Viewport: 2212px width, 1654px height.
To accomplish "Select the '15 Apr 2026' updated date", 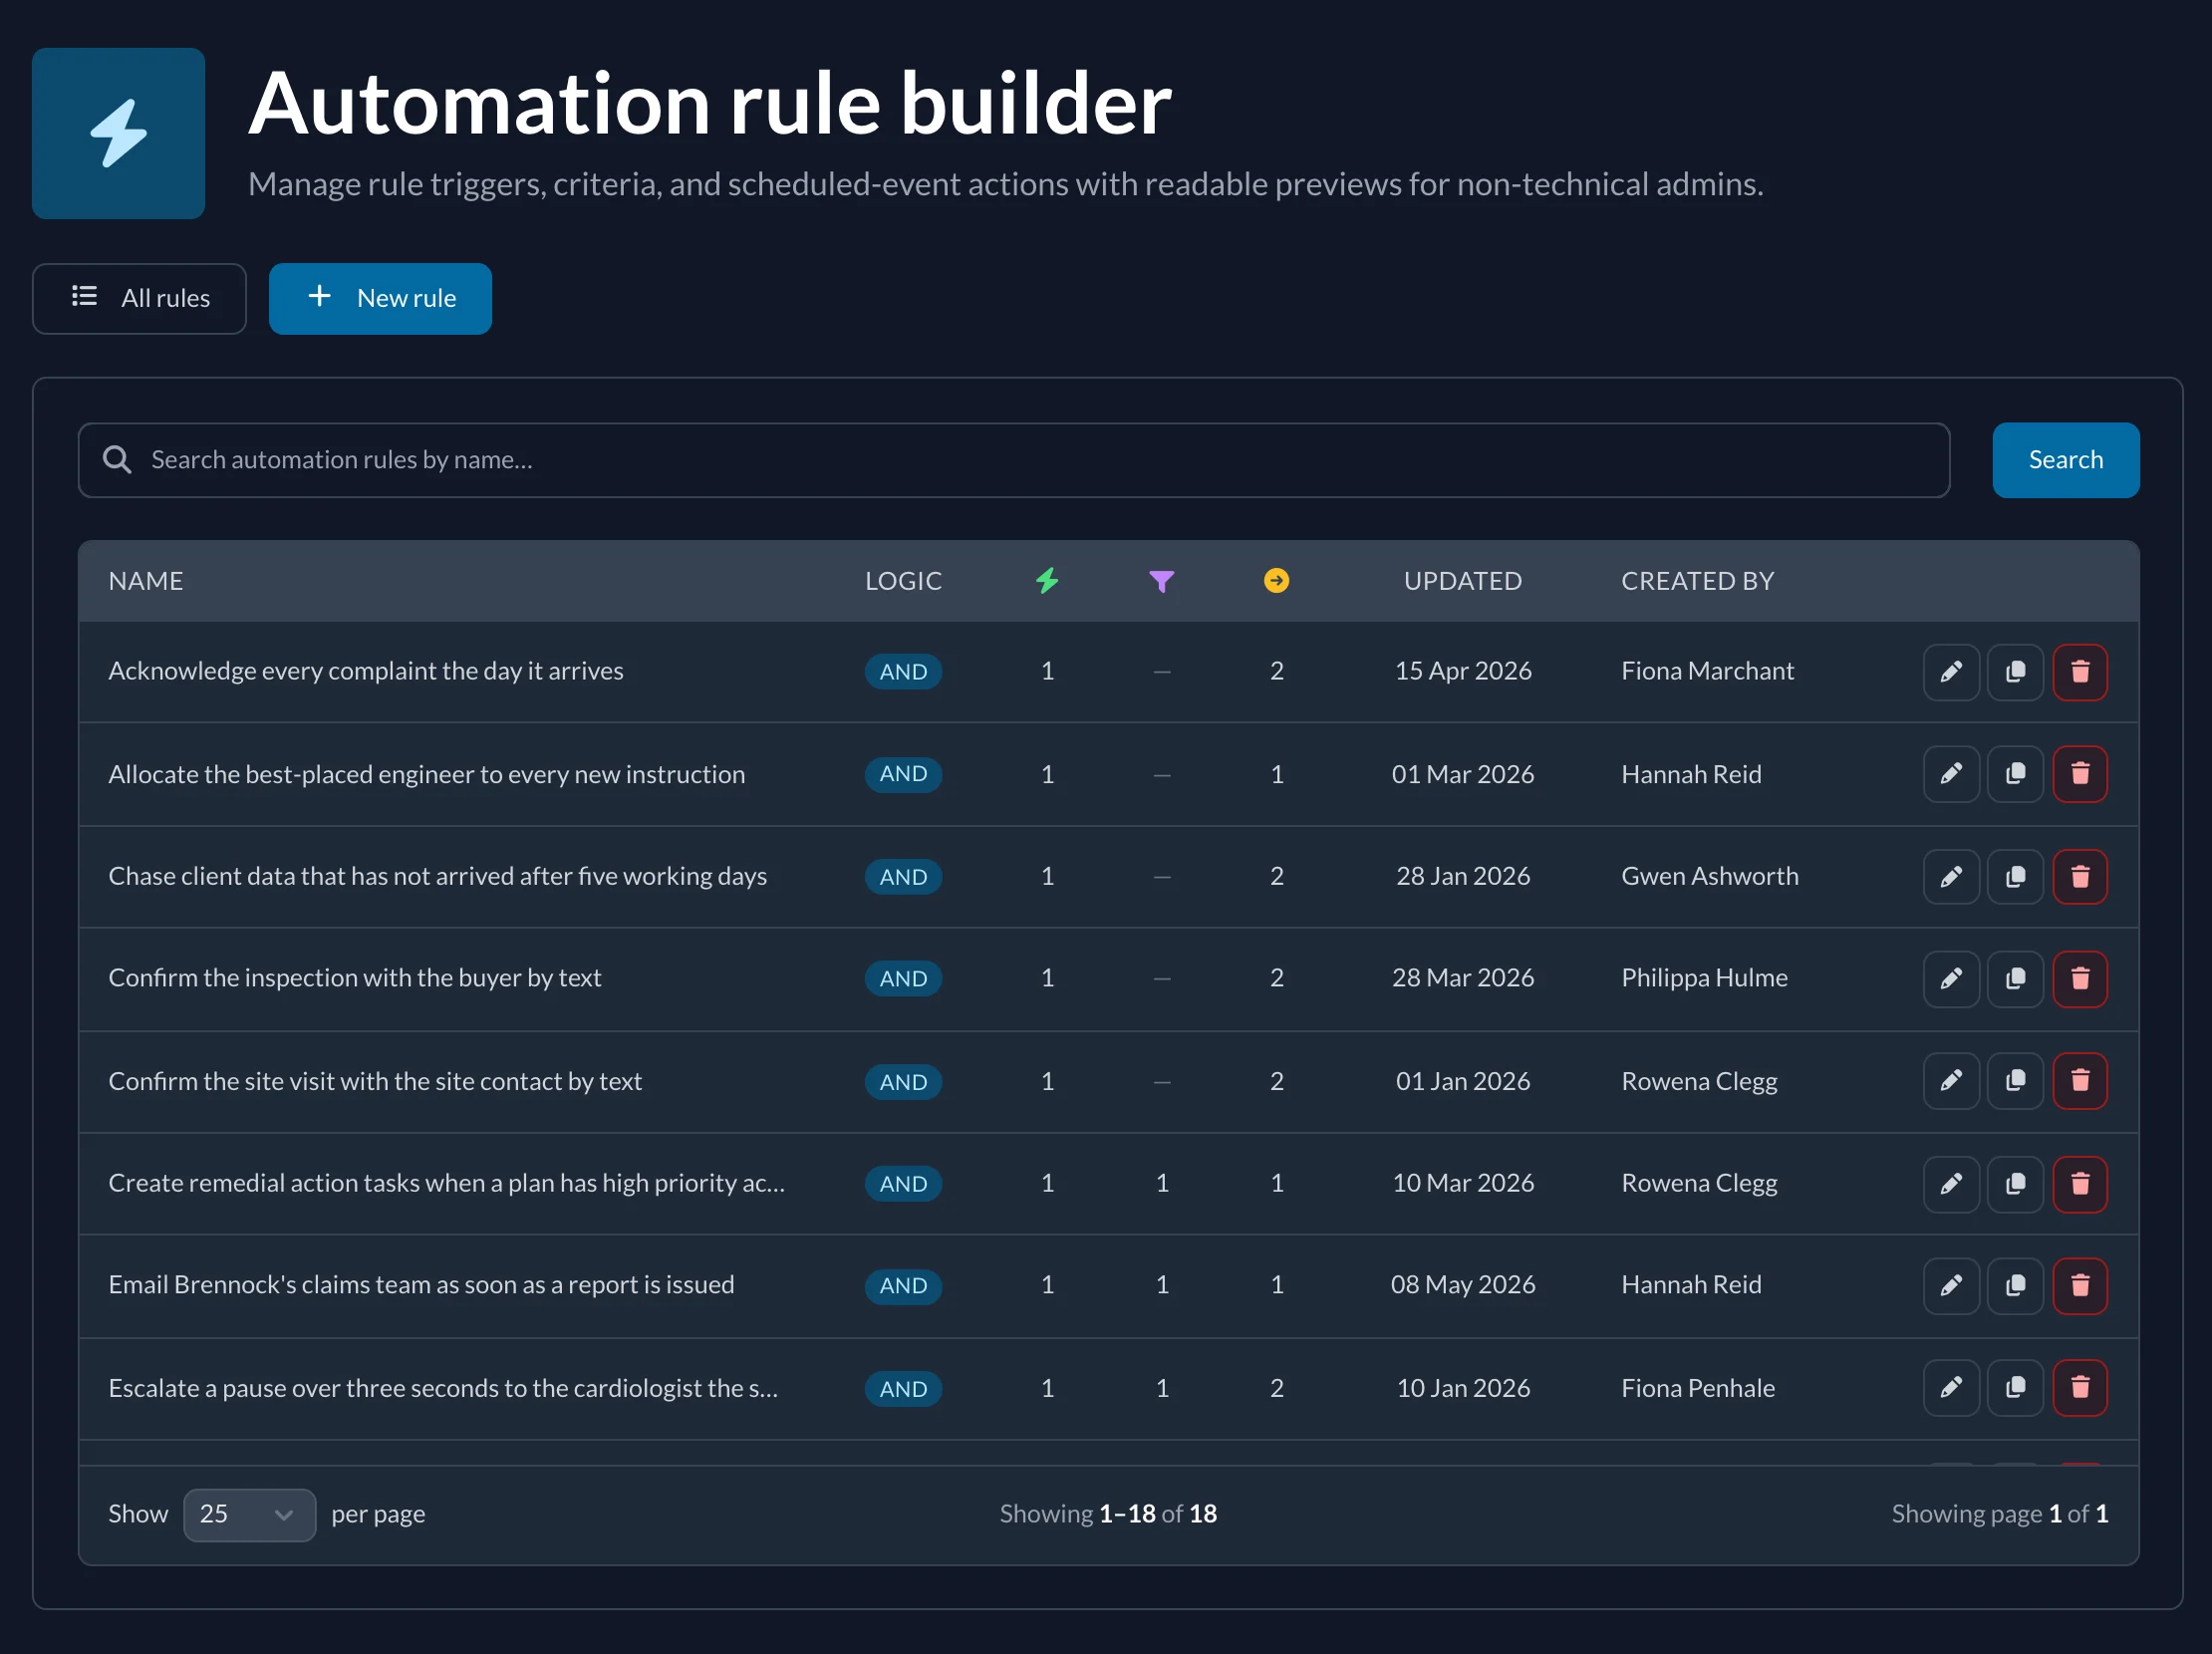I will (1462, 671).
